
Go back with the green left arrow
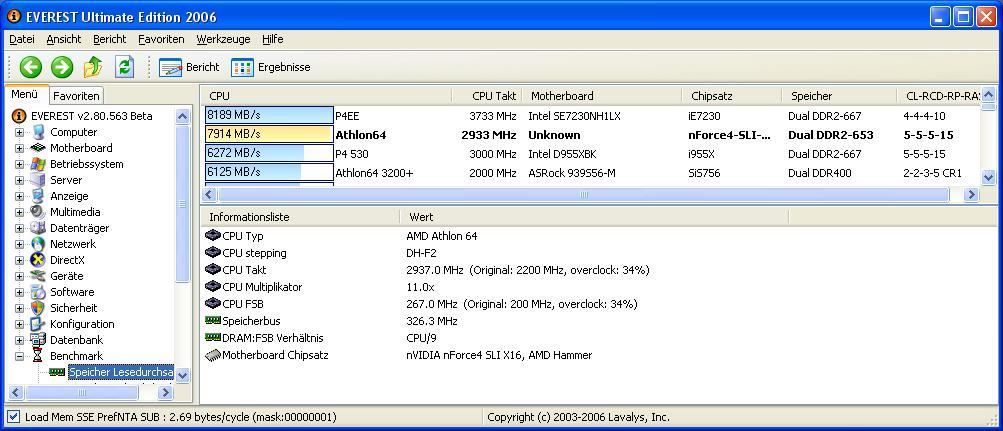(x=30, y=67)
